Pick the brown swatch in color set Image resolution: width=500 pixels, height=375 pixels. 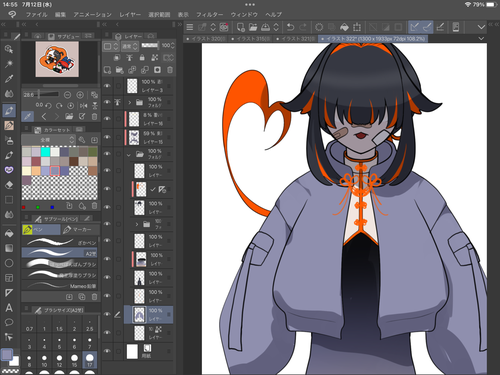tap(74, 161)
